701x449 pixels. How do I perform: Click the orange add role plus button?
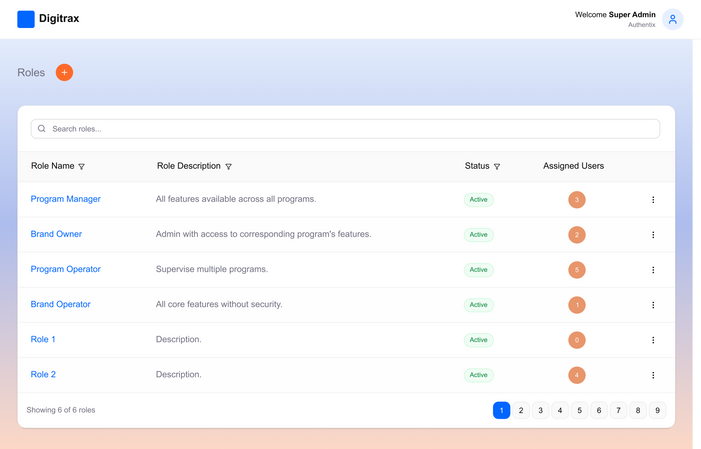64,72
